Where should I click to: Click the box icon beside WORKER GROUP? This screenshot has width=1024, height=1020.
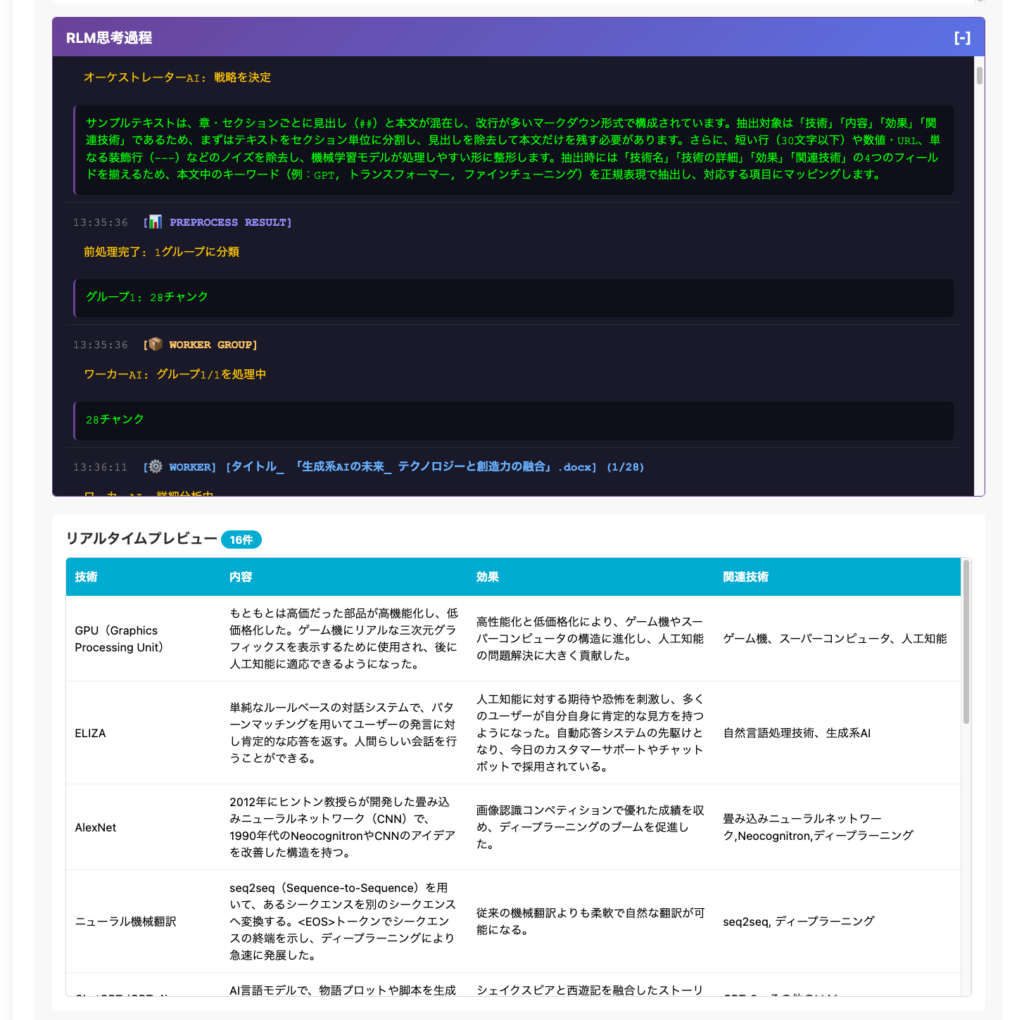coord(155,344)
